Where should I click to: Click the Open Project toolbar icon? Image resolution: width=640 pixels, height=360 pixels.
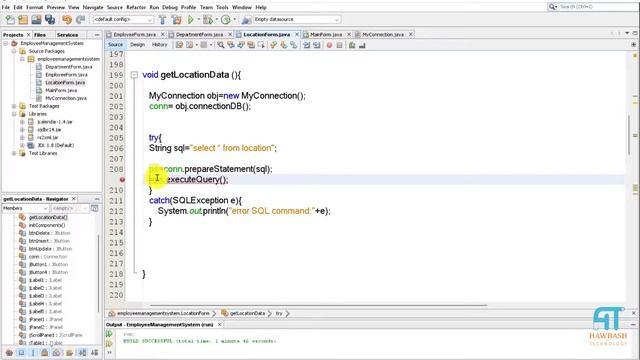(36, 19)
